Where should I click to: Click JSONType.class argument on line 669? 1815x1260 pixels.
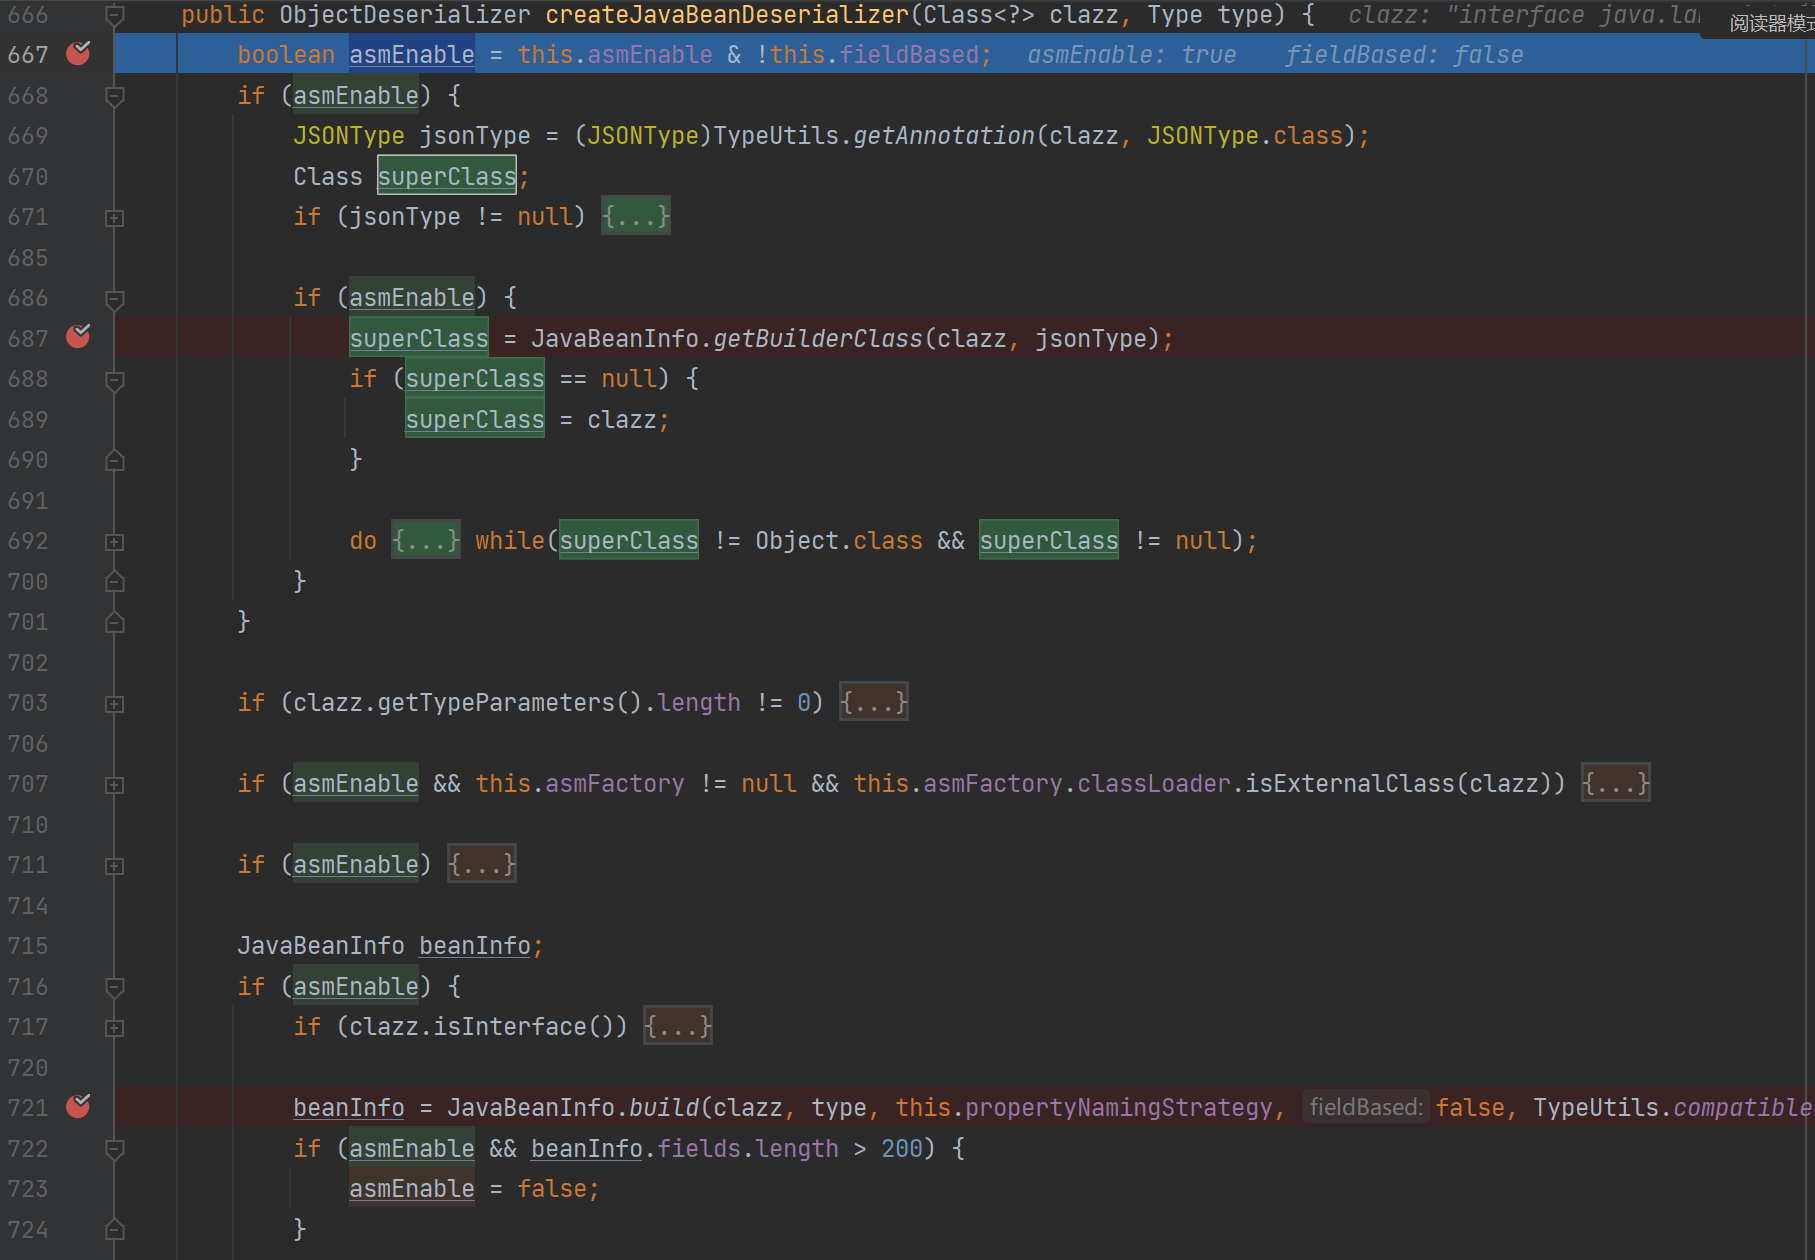tap(1244, 135)
